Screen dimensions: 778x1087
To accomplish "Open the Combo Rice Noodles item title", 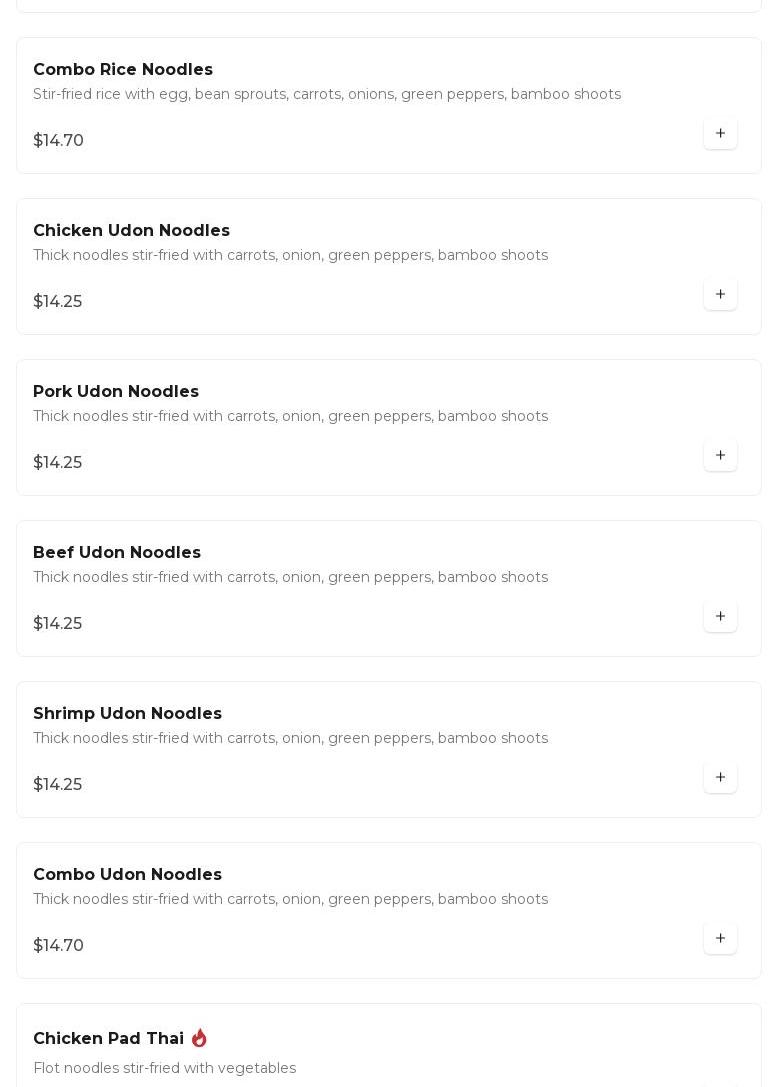I will 123,69.
